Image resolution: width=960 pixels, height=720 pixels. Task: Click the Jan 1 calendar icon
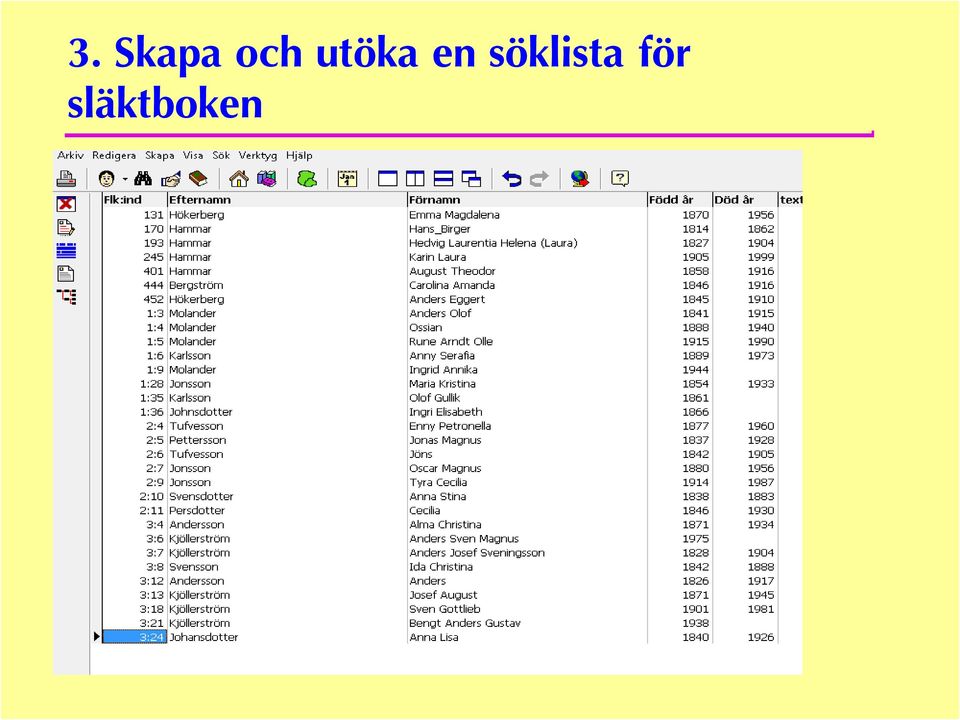(347, 179)
